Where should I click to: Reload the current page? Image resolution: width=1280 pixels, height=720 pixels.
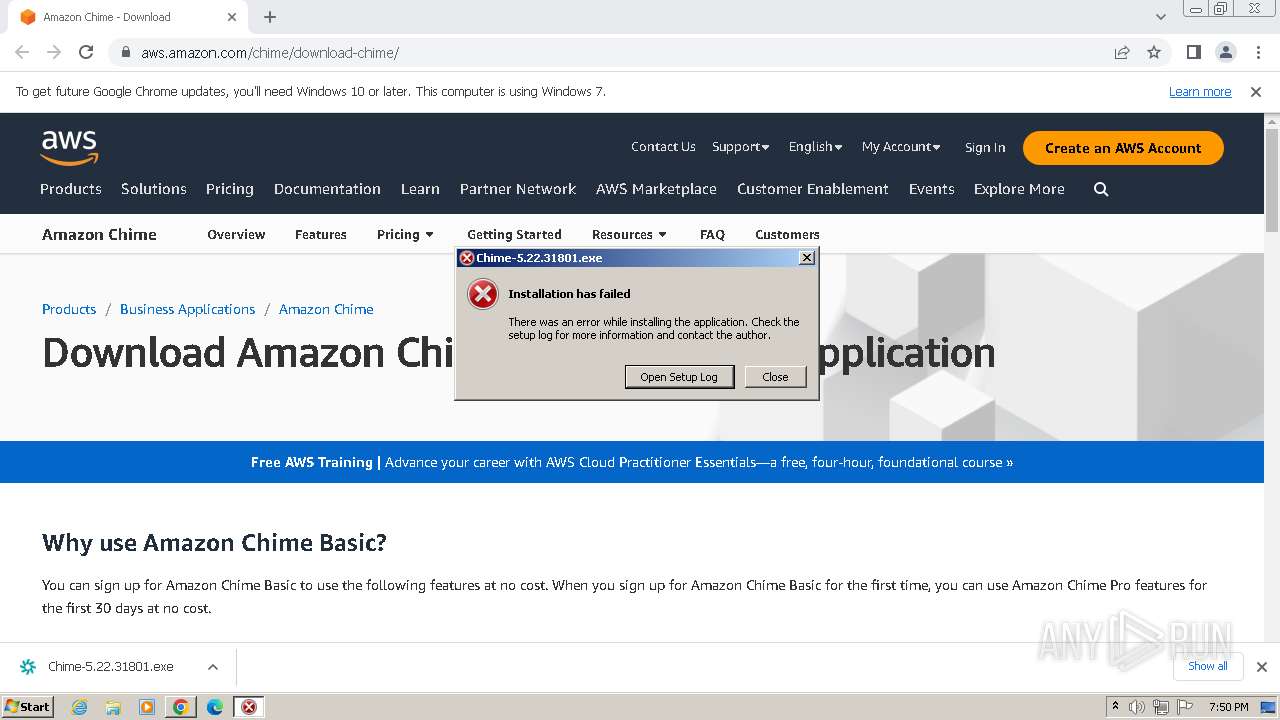86,52
